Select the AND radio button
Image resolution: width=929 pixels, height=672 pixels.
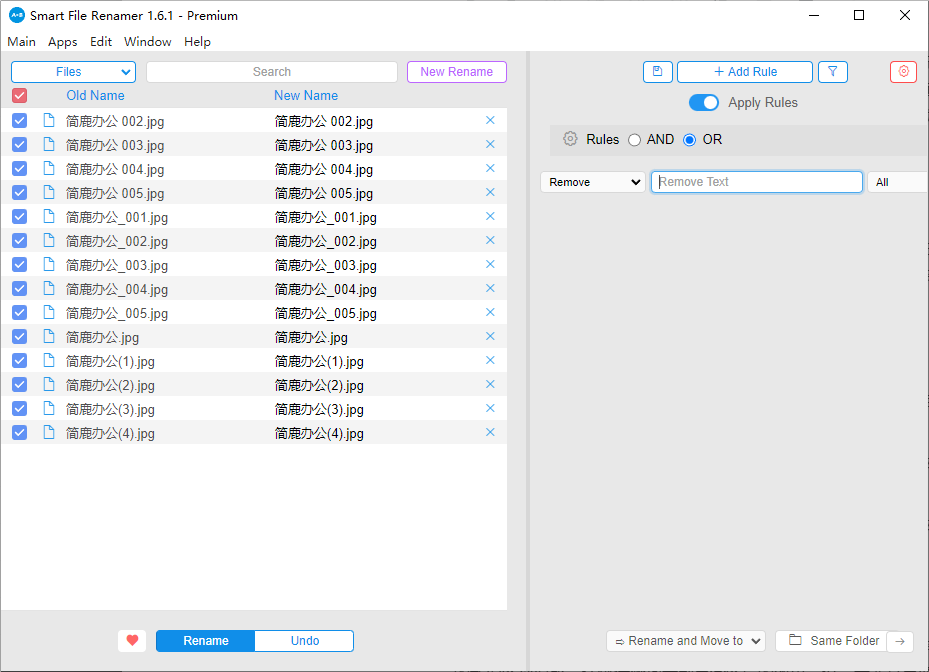click(634, 140)
